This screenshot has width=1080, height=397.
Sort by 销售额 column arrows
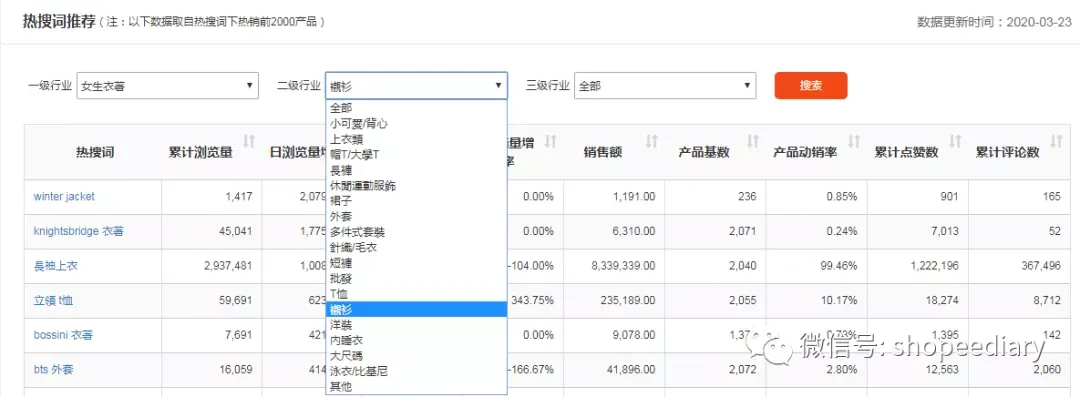[651, 141]
